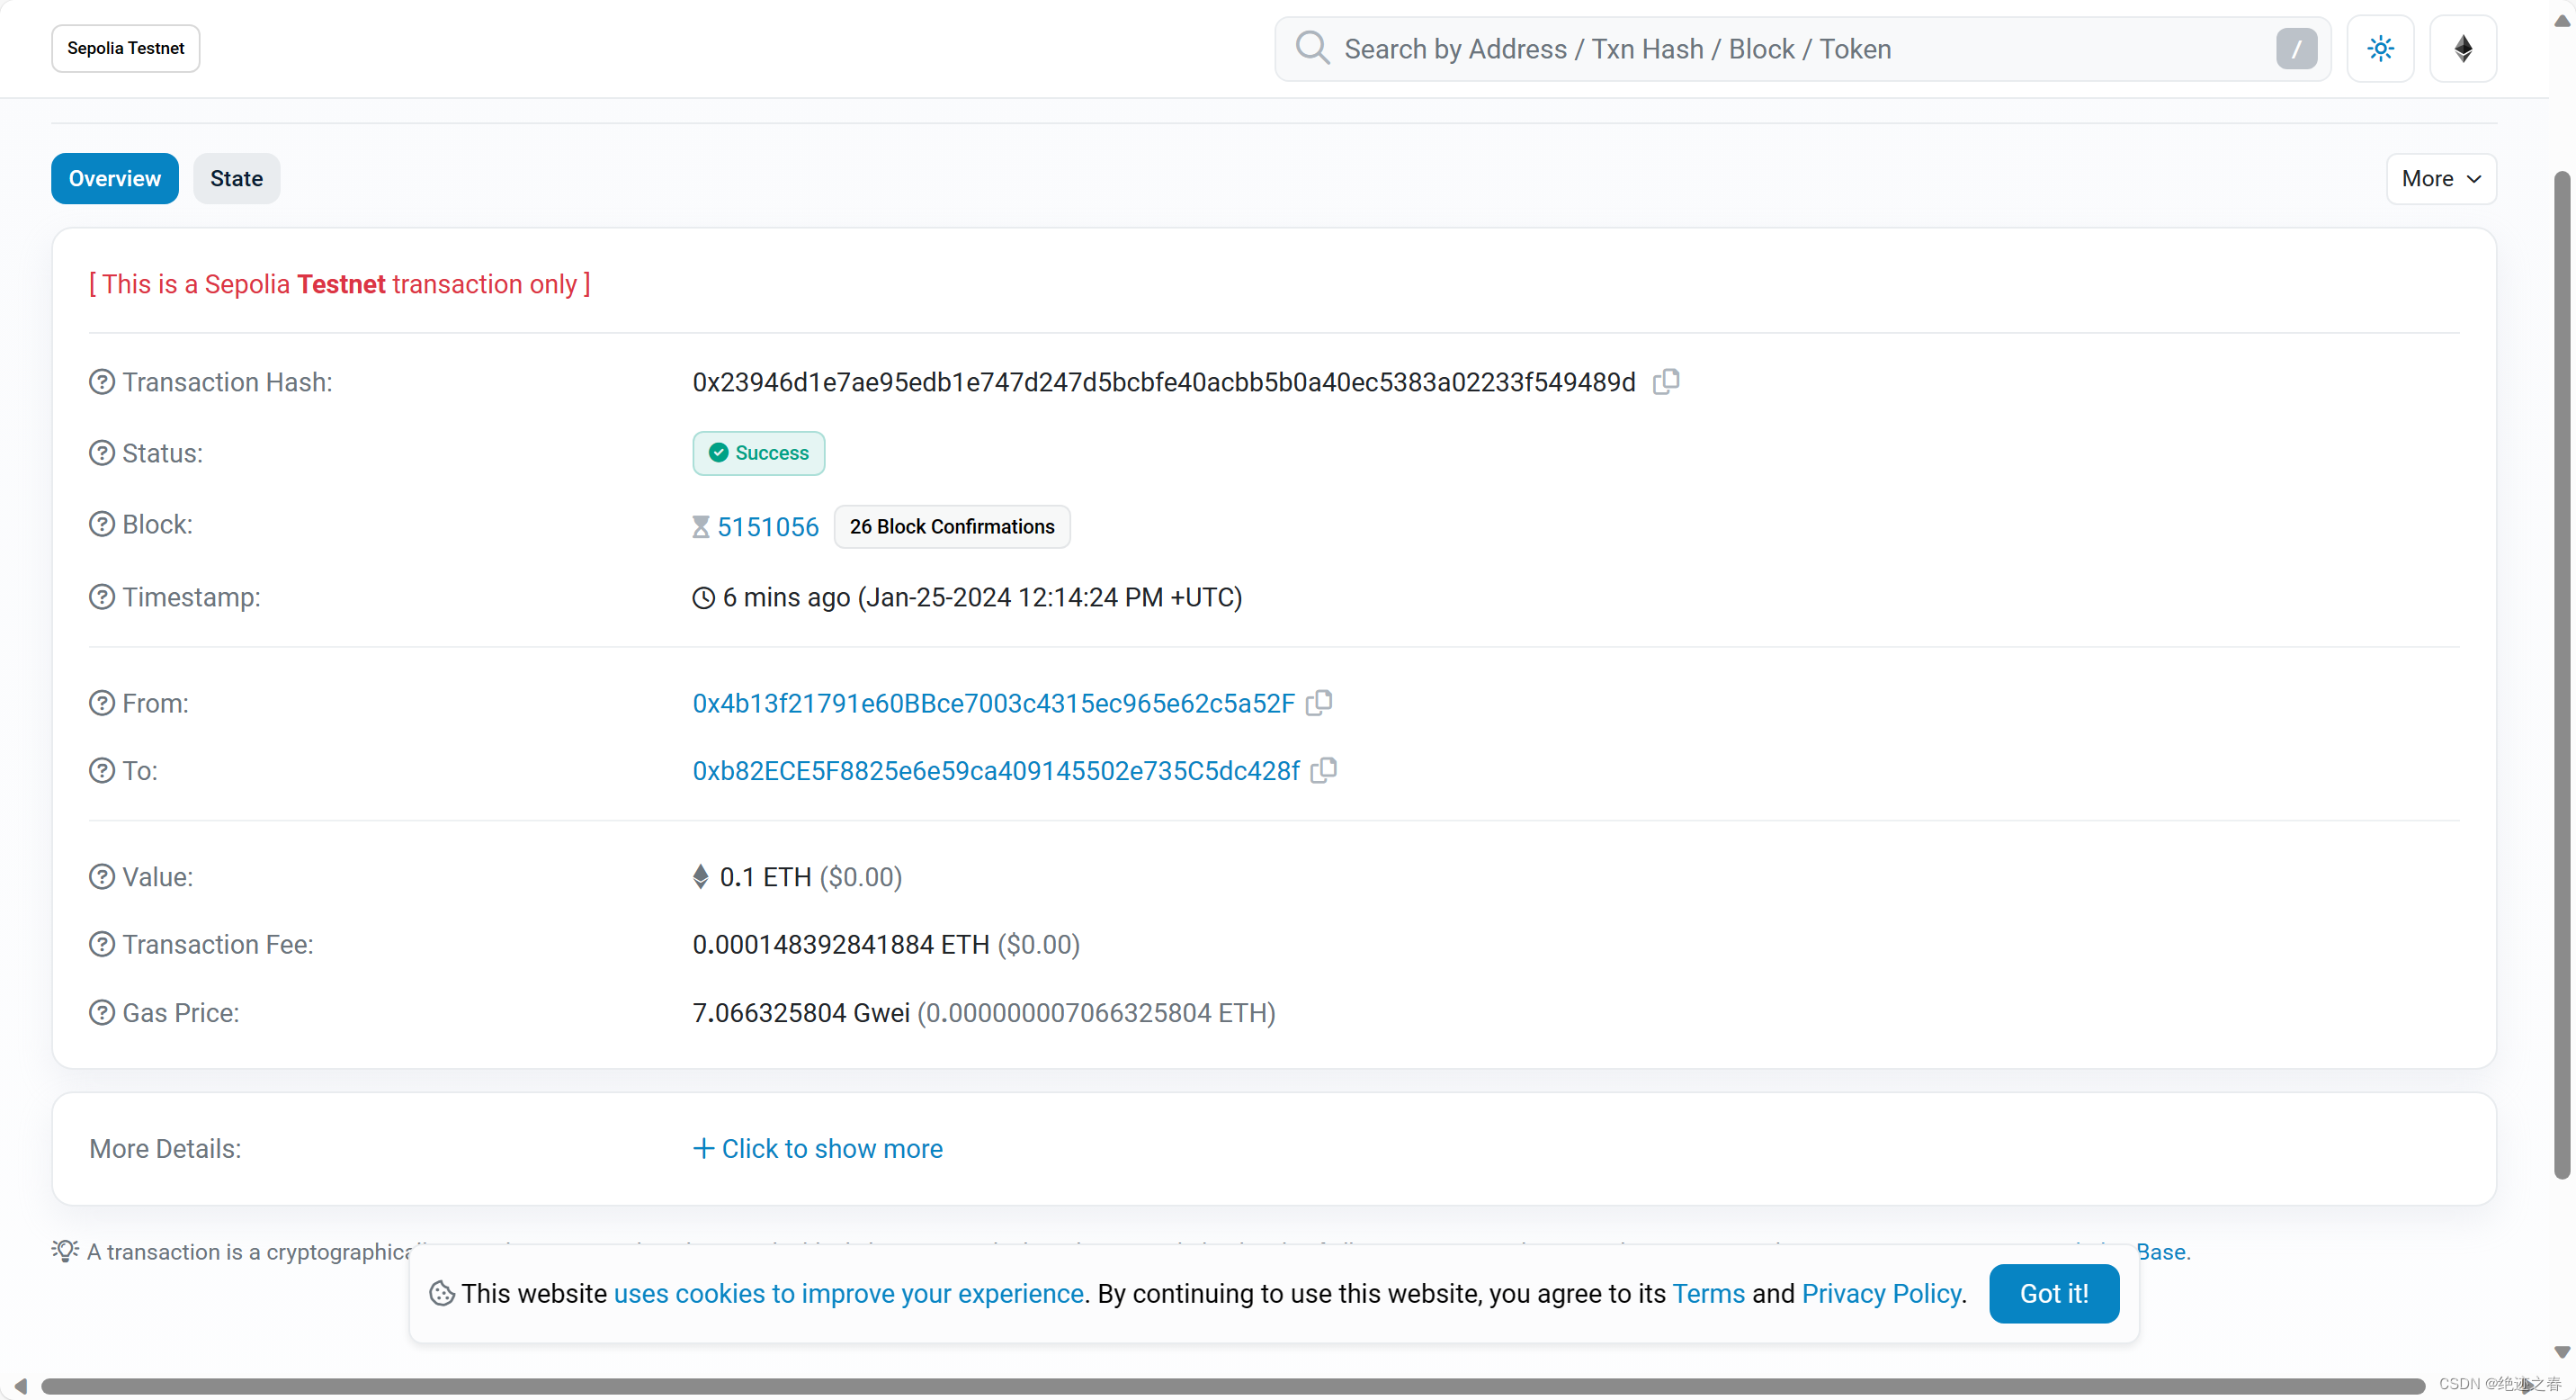Click help icon next to Gas Price
Screen dimensions: 2576x1400
pyautogui.click(x=102, y=1013)
